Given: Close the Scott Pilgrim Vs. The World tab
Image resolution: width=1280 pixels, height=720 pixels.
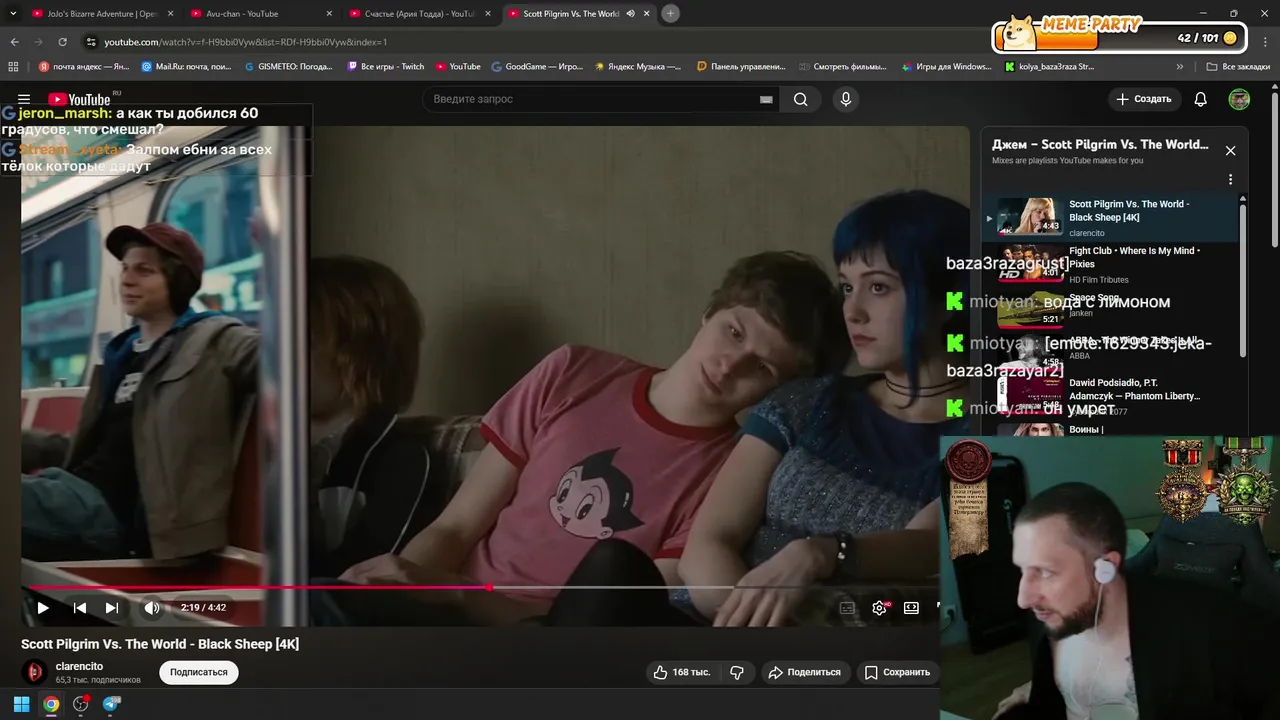Looking at the screenshot, I should point(647,14).
